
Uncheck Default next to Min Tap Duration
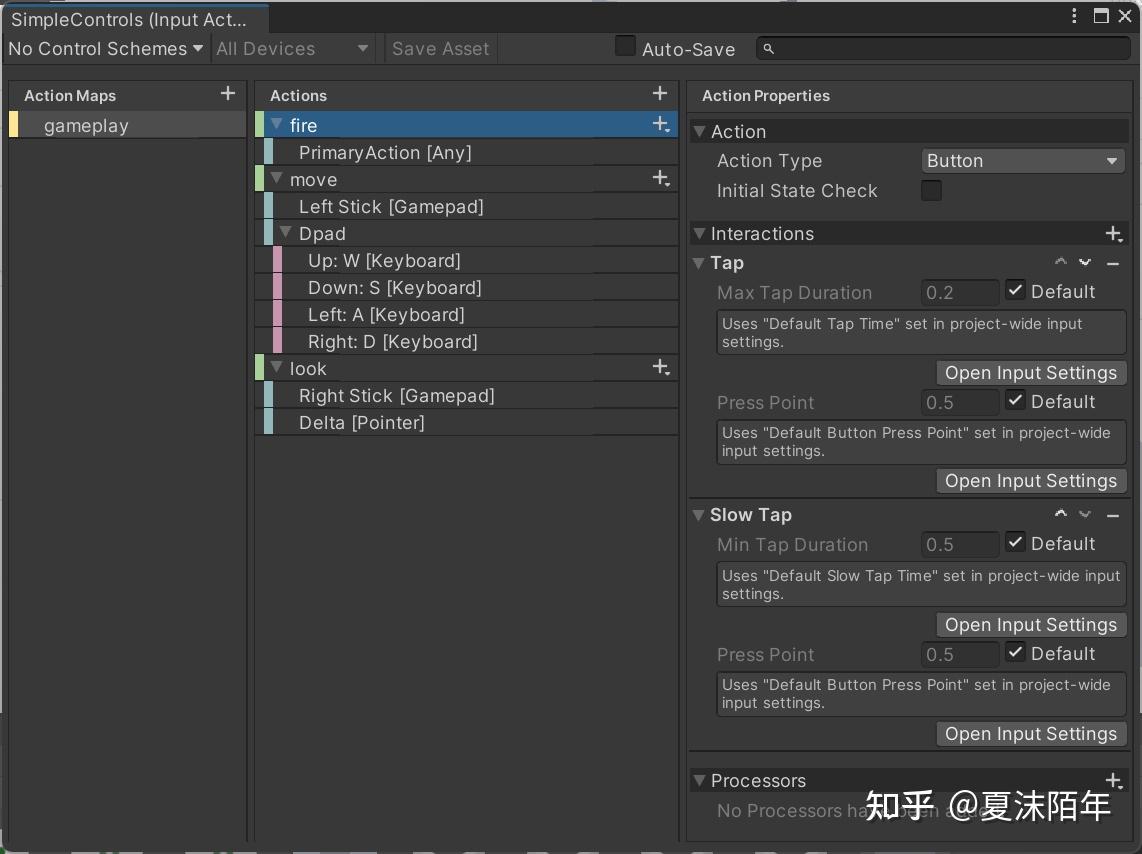click(1016, 543)
